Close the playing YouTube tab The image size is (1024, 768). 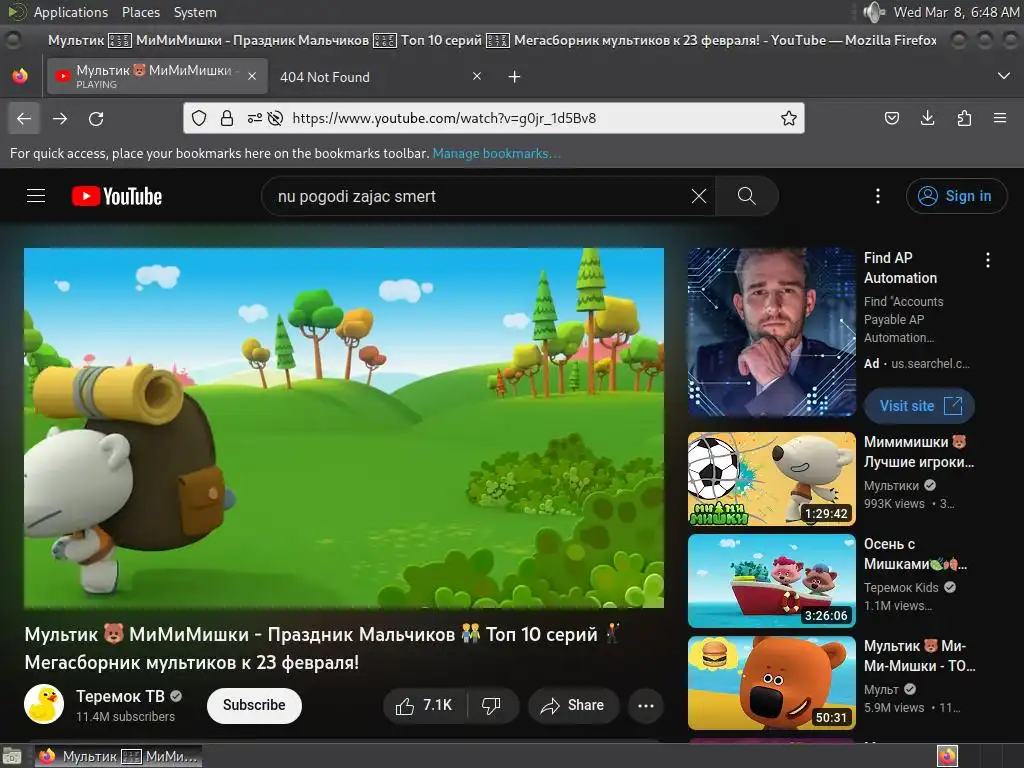(x=252, y=76)
